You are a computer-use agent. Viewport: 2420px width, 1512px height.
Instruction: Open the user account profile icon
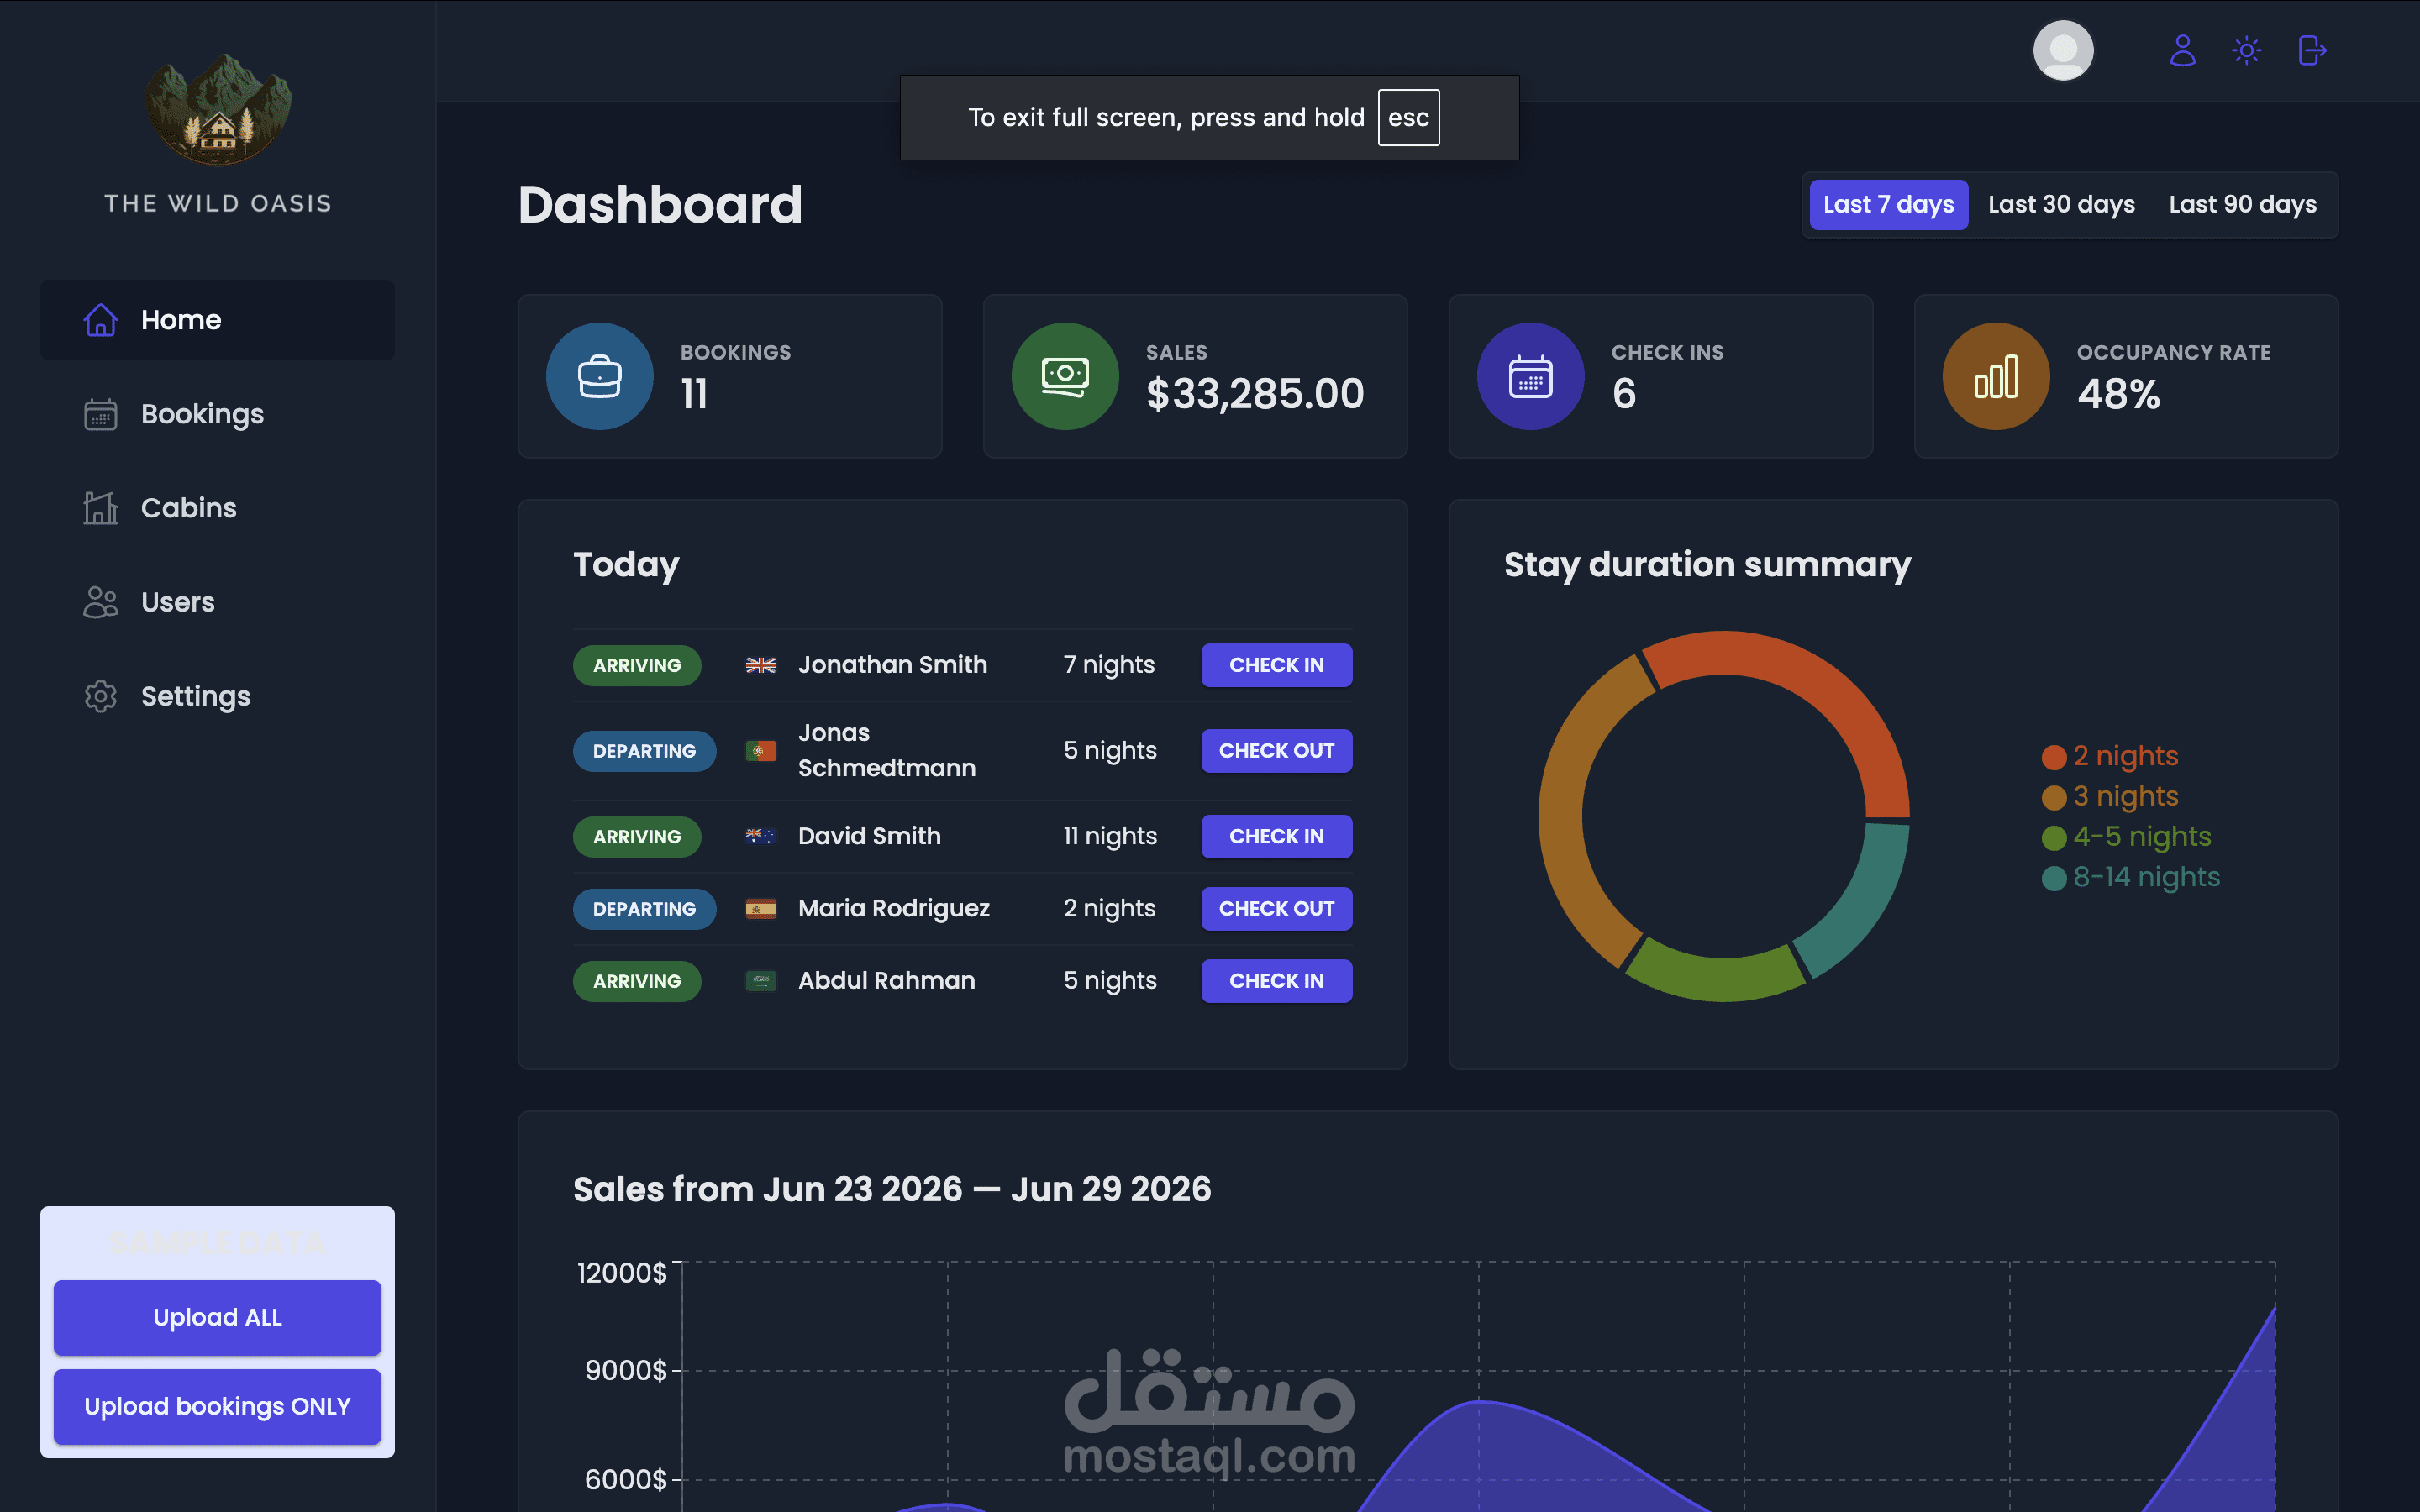[x=2182, y=50]
